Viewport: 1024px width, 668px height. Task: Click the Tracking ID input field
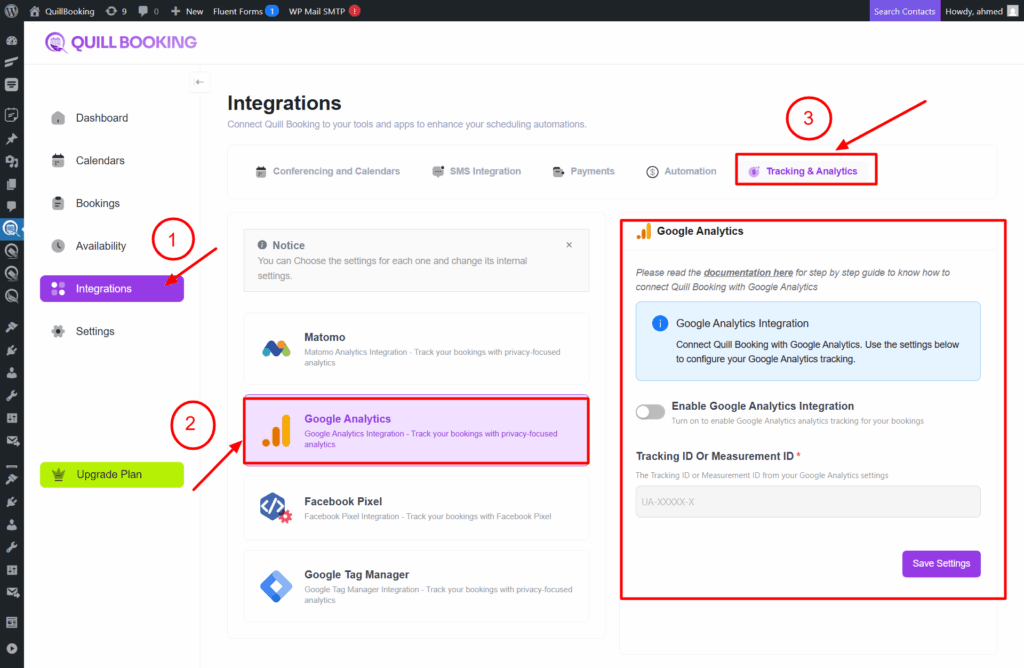coord(808,501)
